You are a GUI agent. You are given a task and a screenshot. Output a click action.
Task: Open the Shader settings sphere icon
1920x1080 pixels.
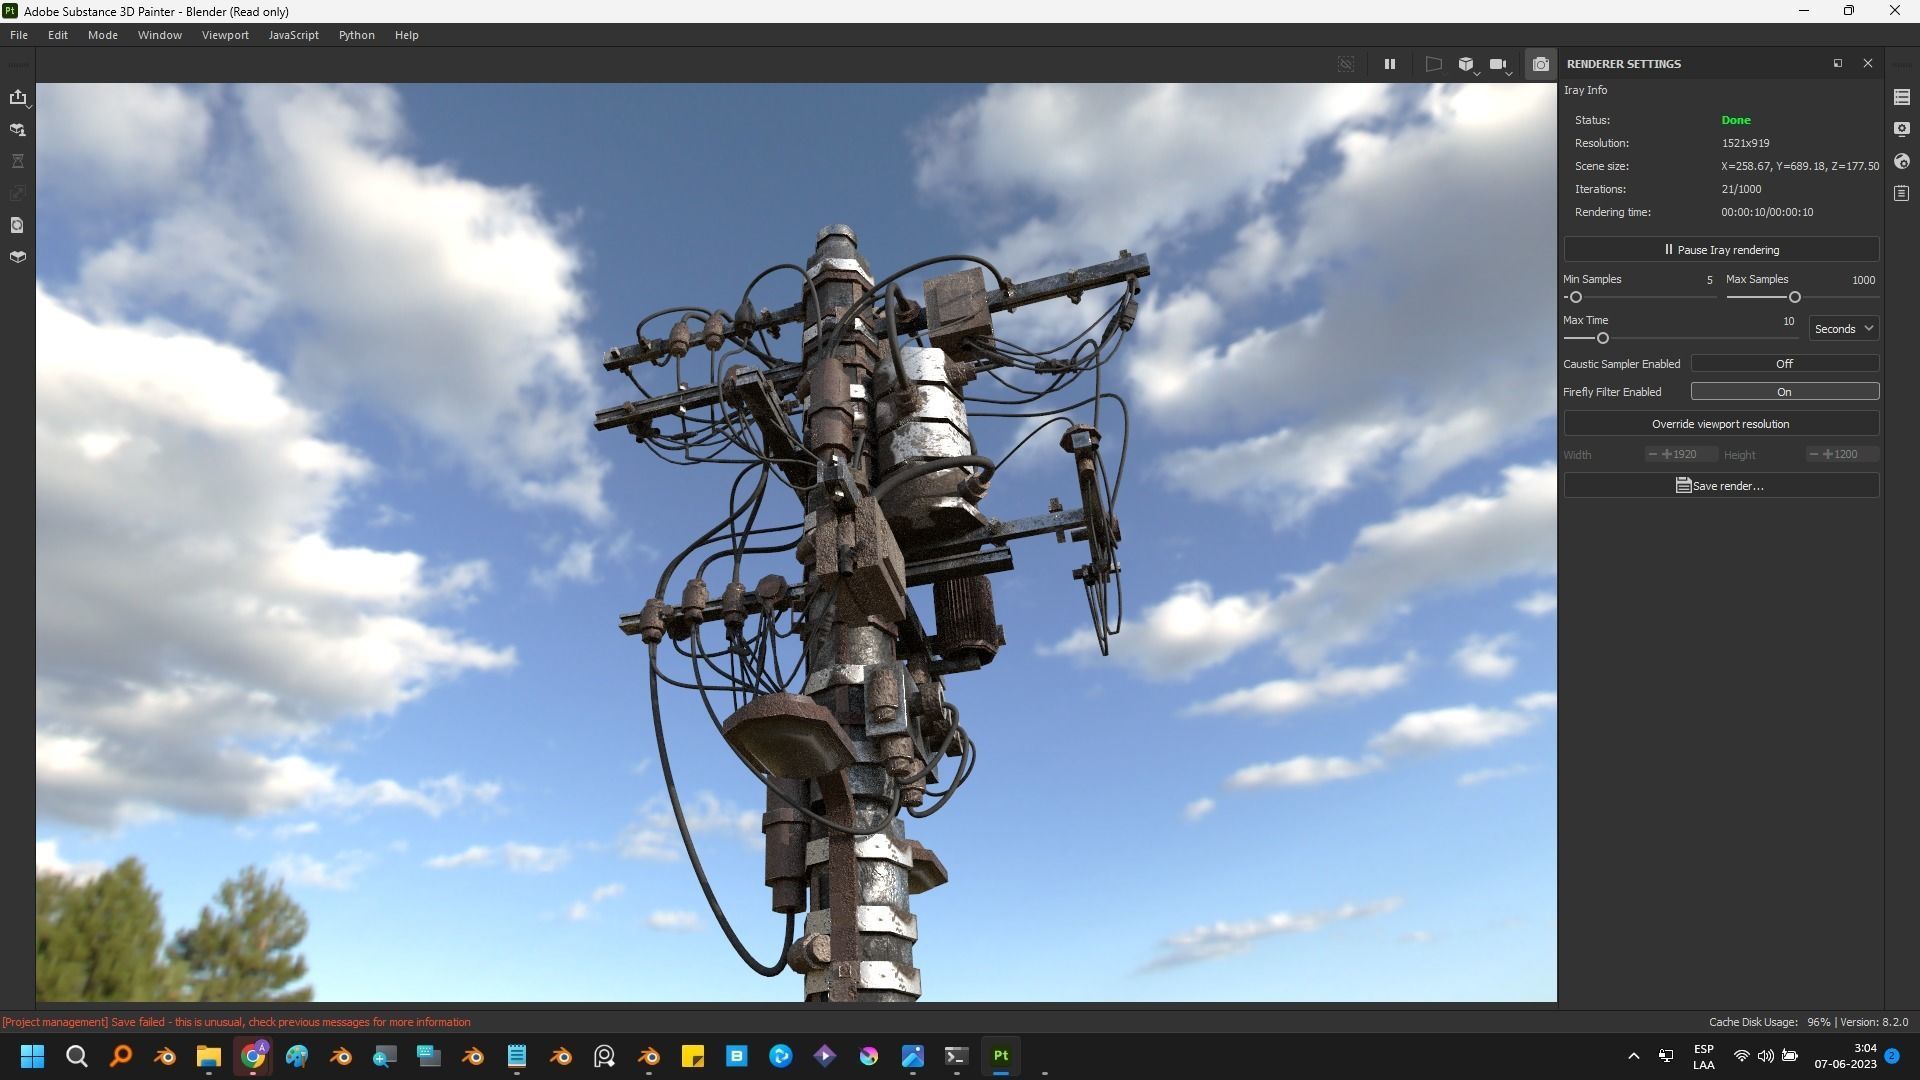click(1901, 161)
